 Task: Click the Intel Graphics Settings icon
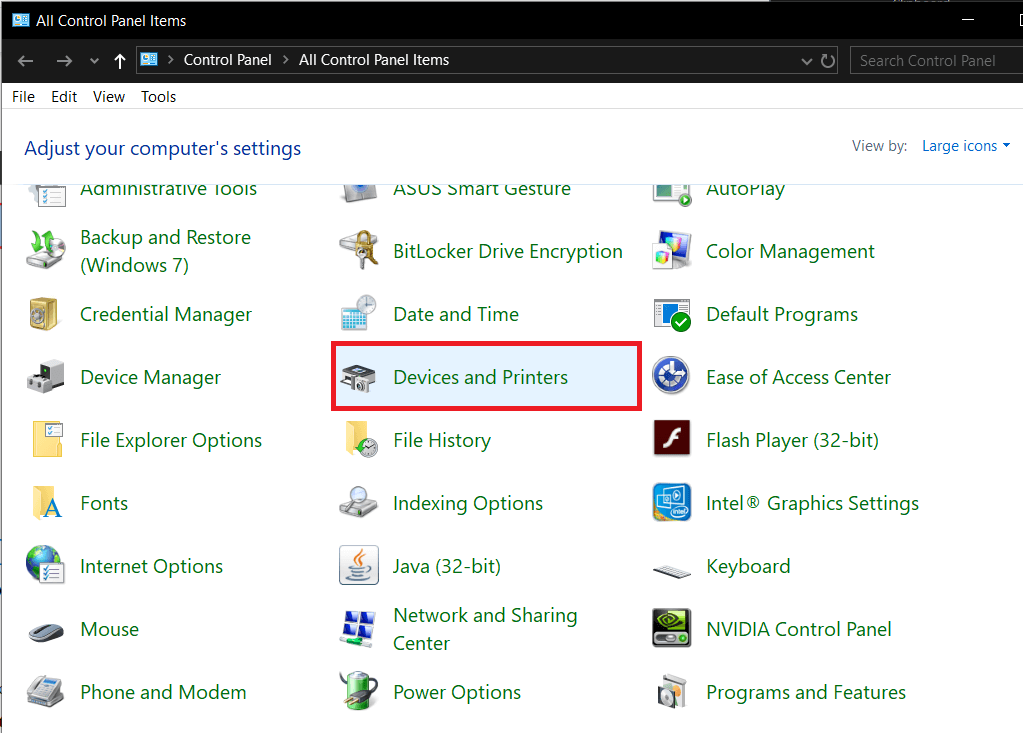pos(671,503)
